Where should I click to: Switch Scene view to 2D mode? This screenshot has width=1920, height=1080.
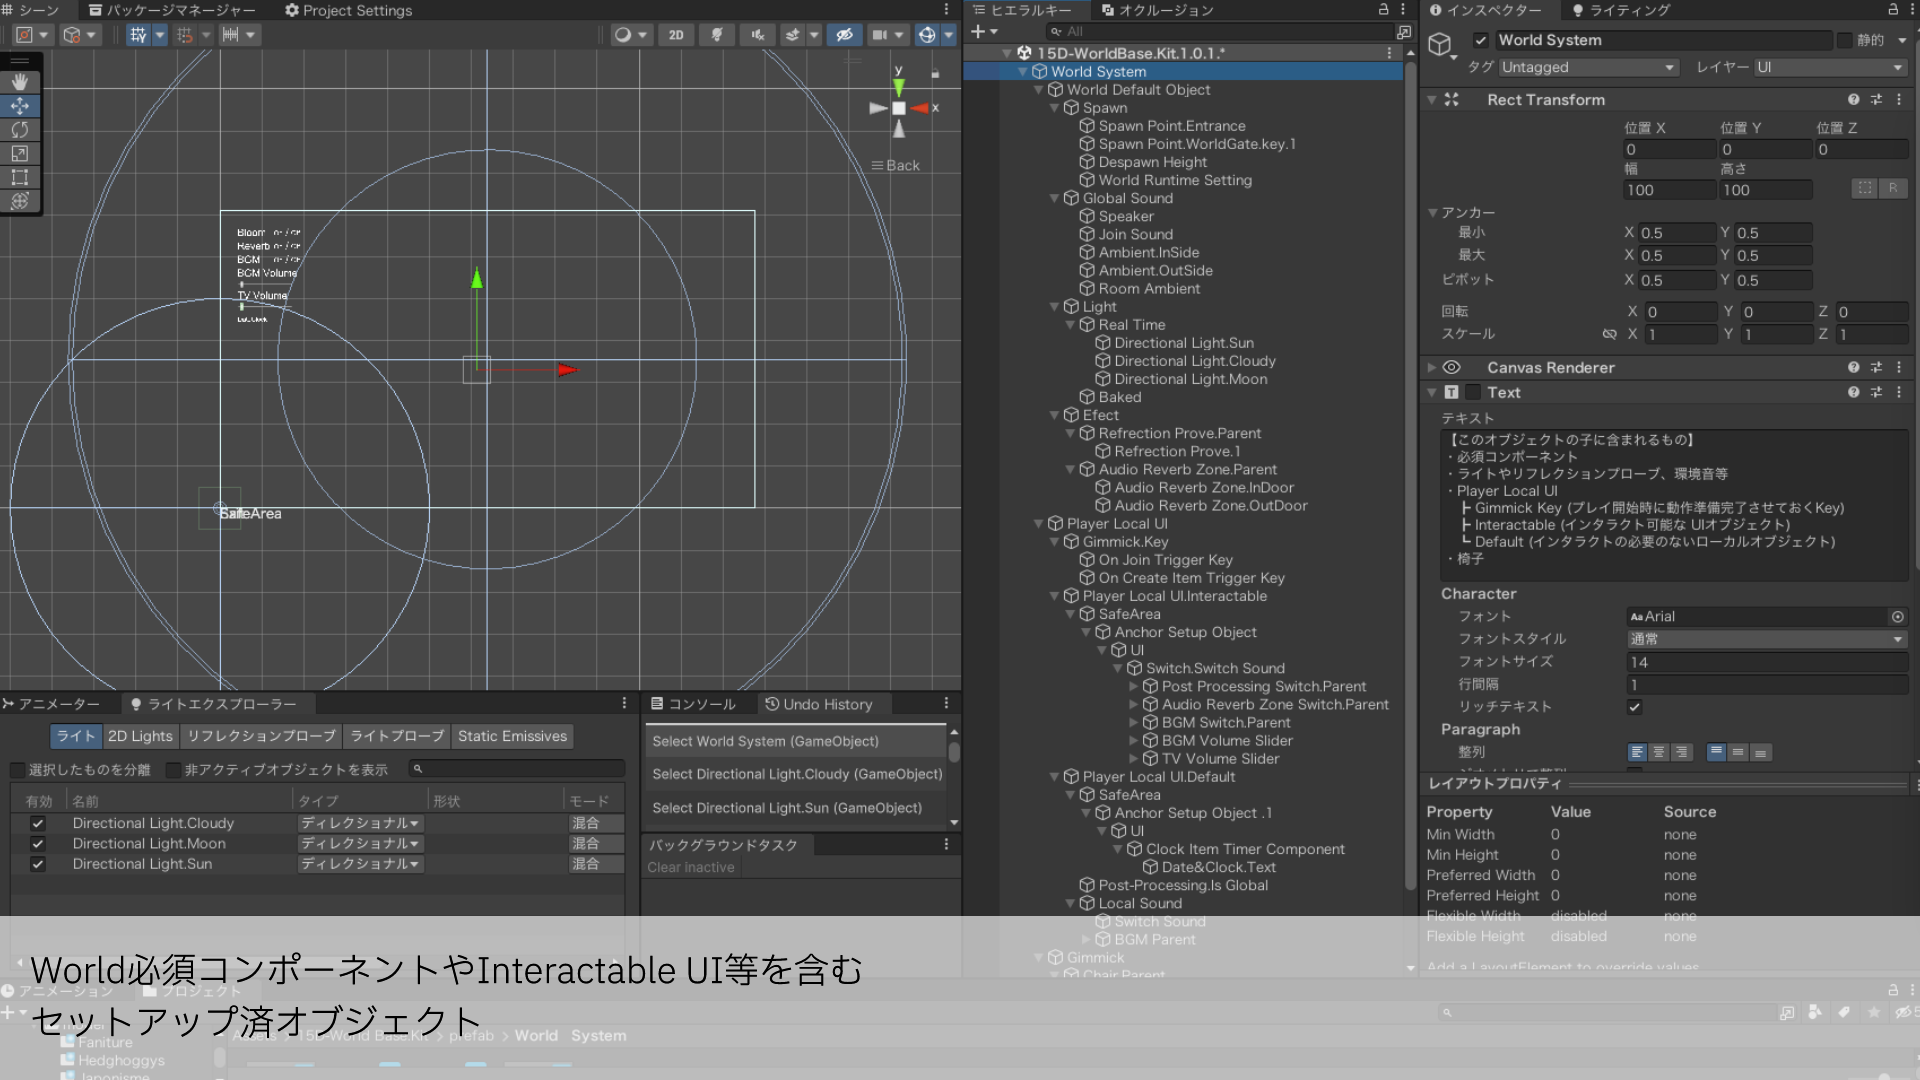click(676, 34)
